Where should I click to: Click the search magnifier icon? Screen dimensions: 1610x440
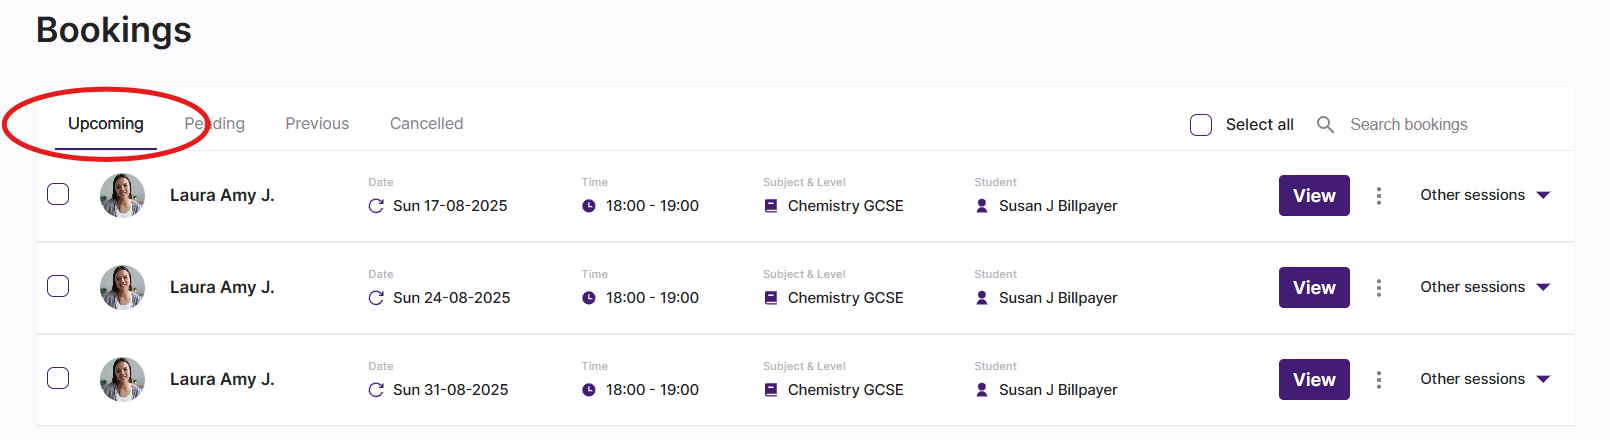point(1325,124)
